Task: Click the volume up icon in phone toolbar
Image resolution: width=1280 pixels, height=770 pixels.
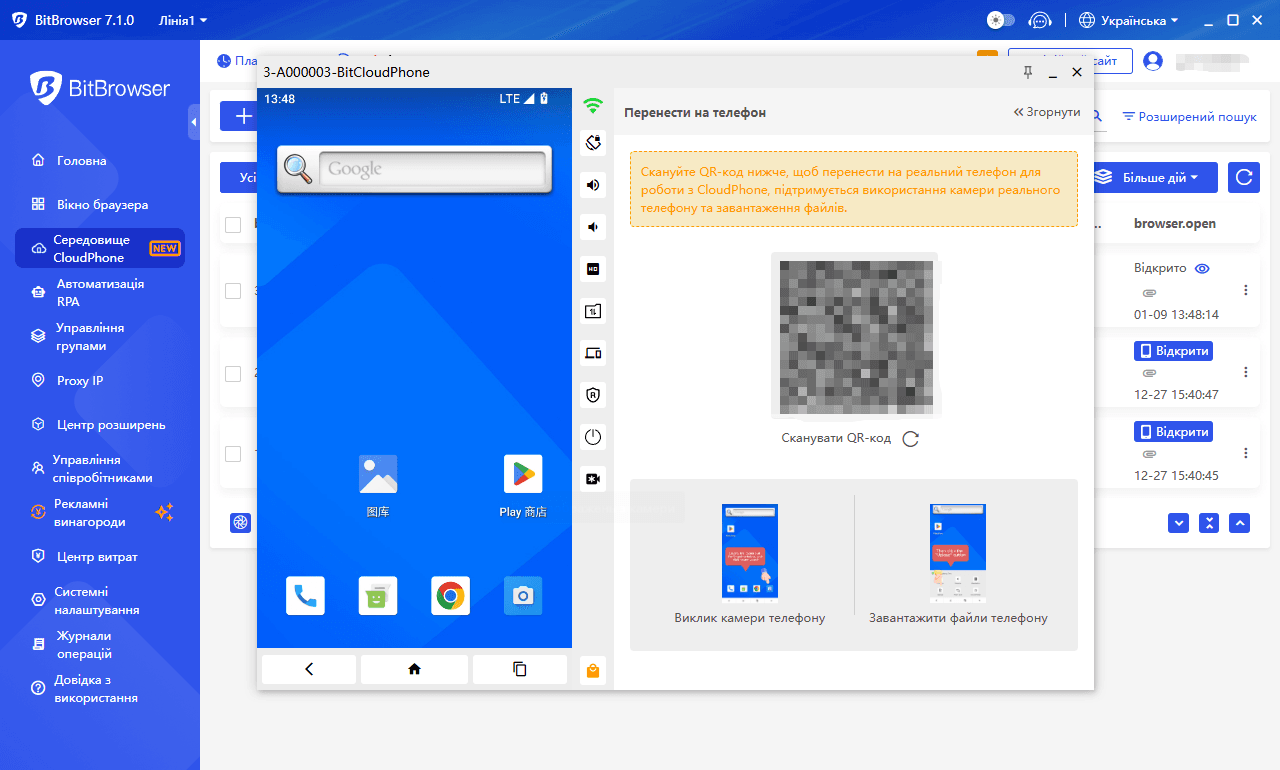Action: click(x=593, y=185)
